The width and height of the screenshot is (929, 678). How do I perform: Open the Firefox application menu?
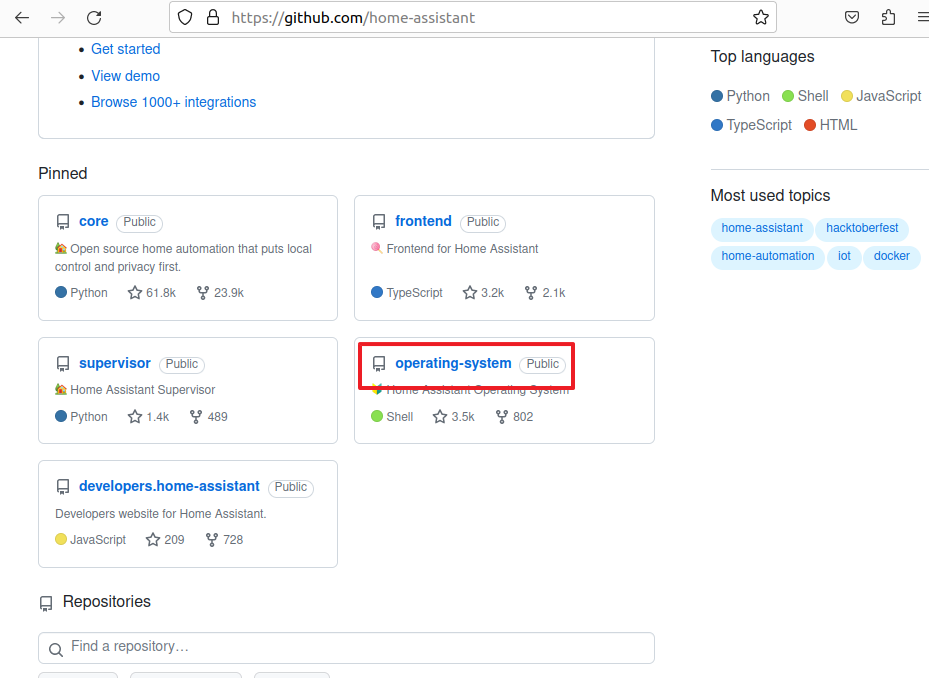(923, 18)
